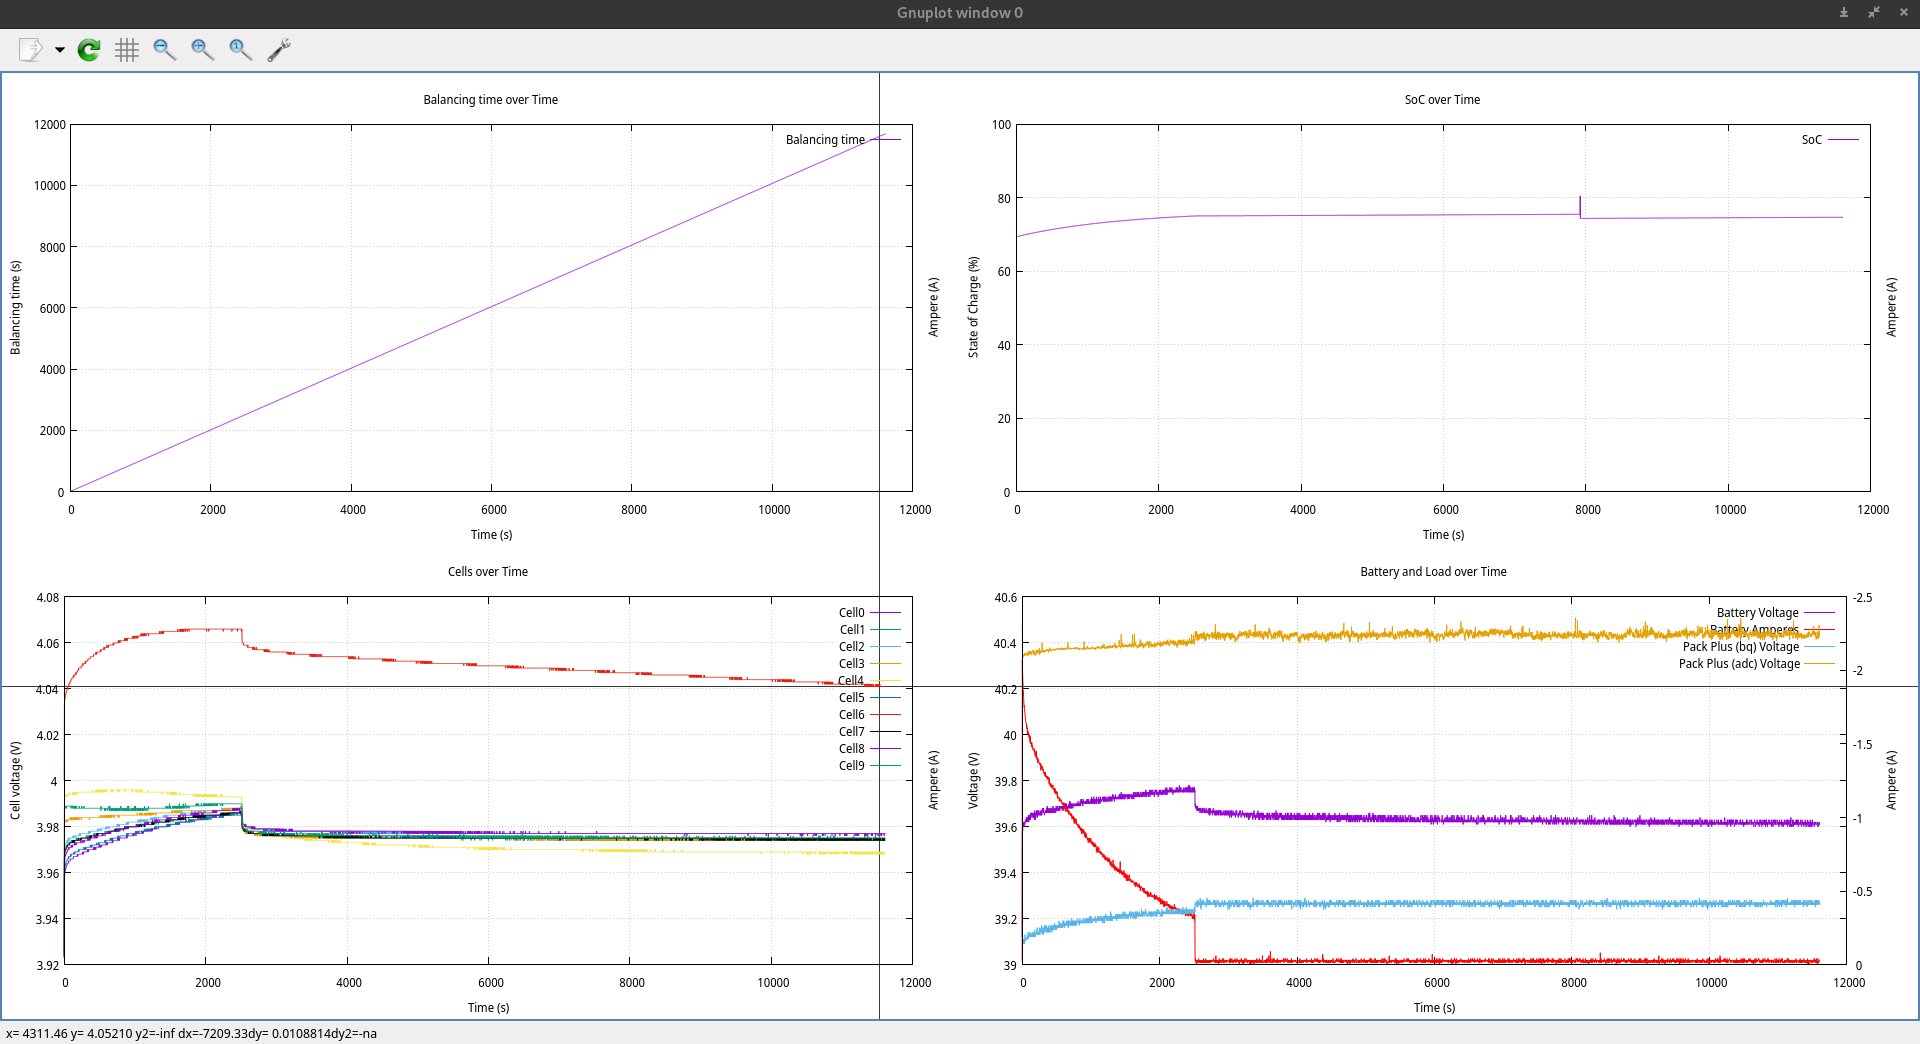Screen dimensions: 1920x1044
Task: Click 'Time (s)' label under Cells plot
Action: [x=488, y=1008]
